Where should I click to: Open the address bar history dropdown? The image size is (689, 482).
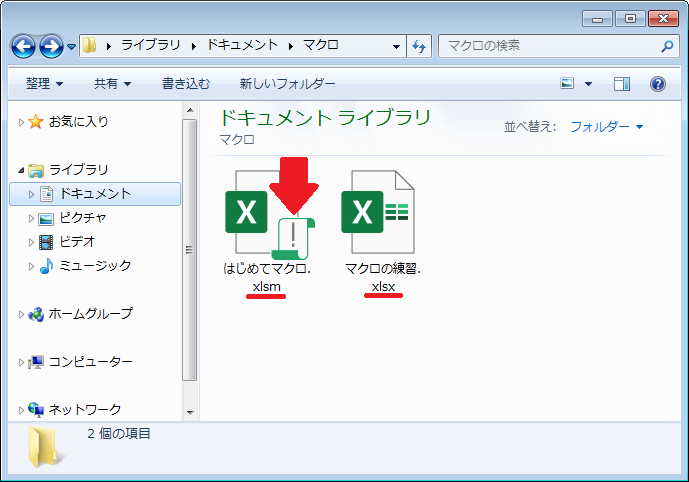(x=396, y=46)
